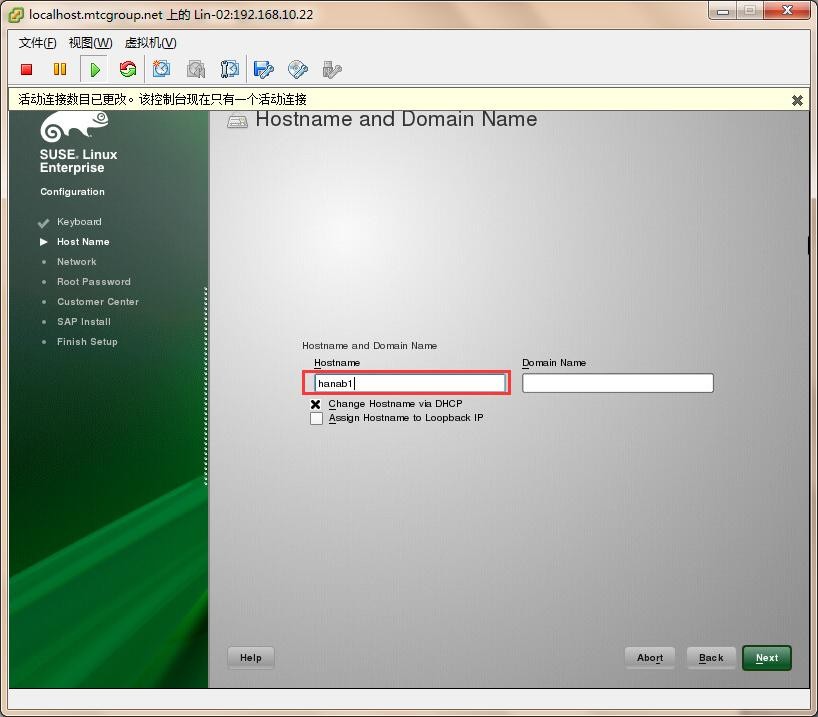Image resolution: width=818 pixels, height=717 pixels.
Task: Close the VM console window
Action: click(787, 10)
